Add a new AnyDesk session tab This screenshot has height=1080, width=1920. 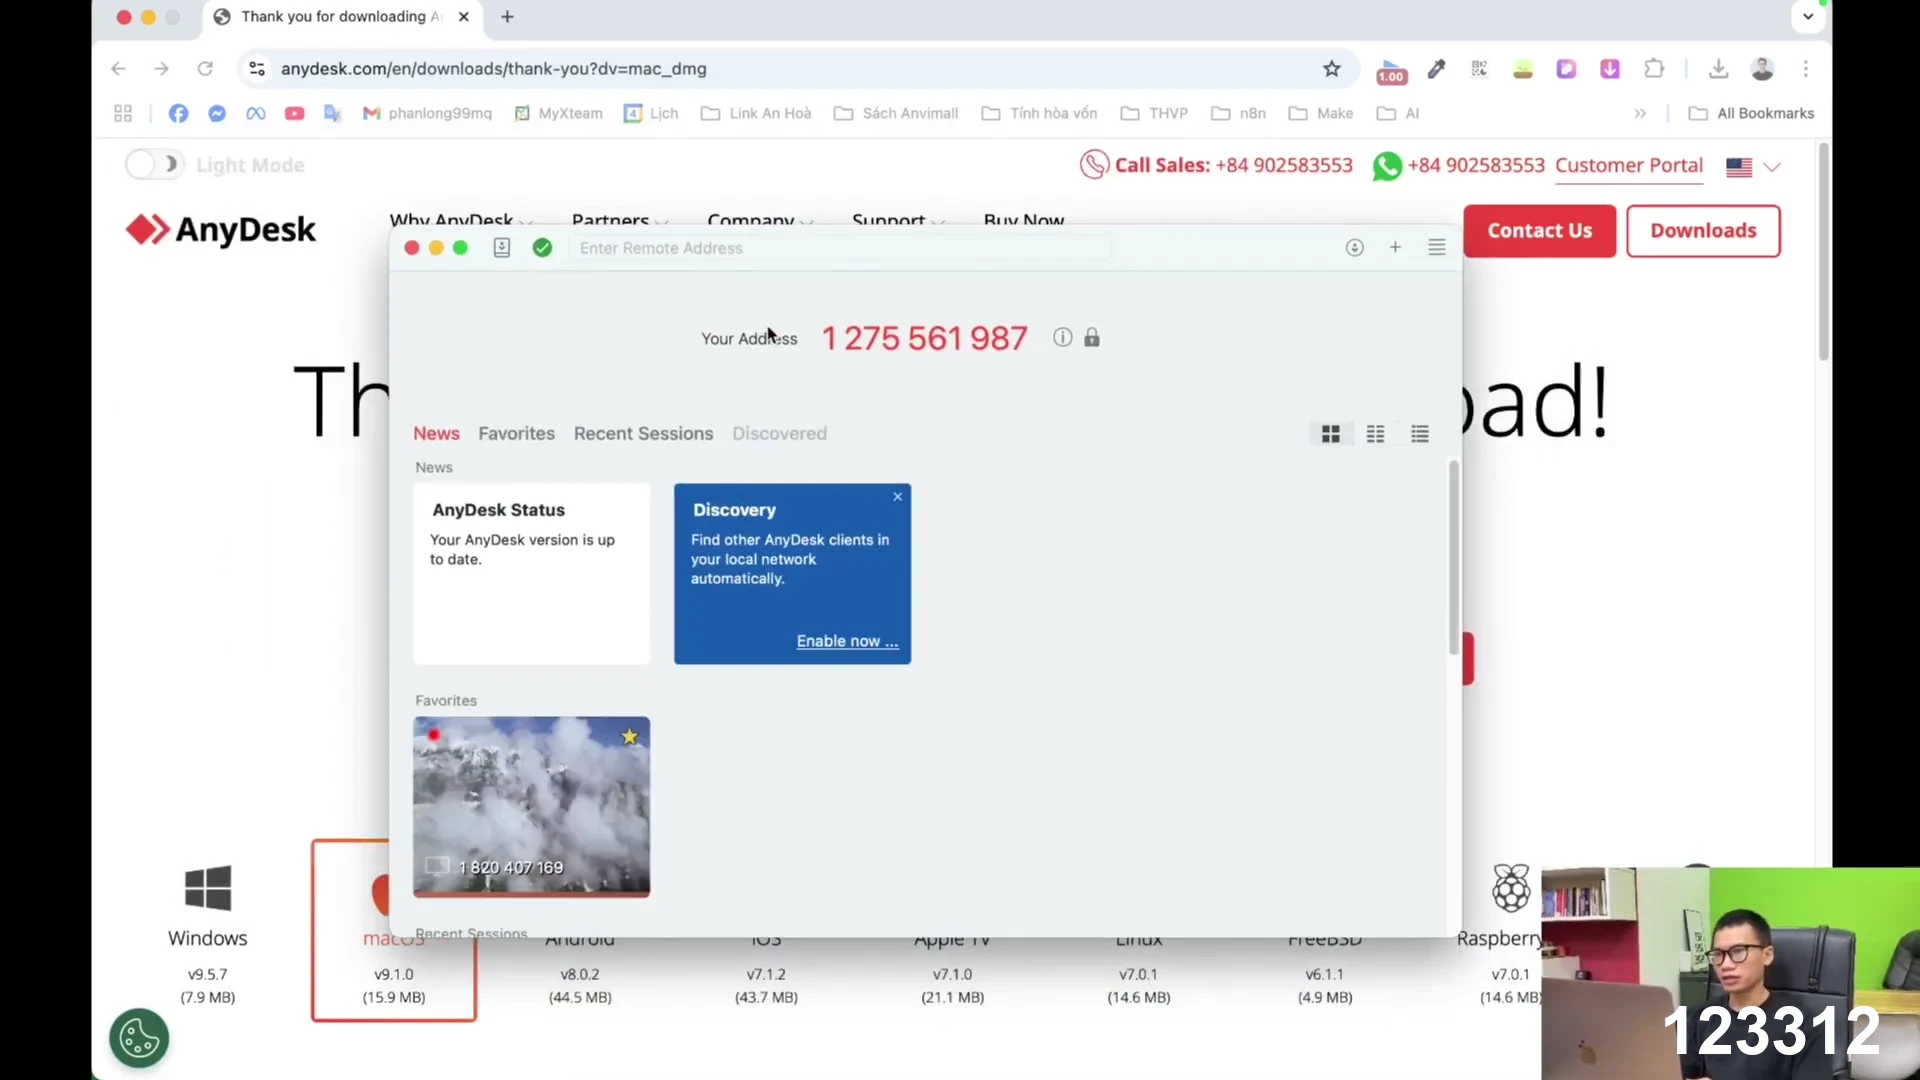pos(1395,247)
